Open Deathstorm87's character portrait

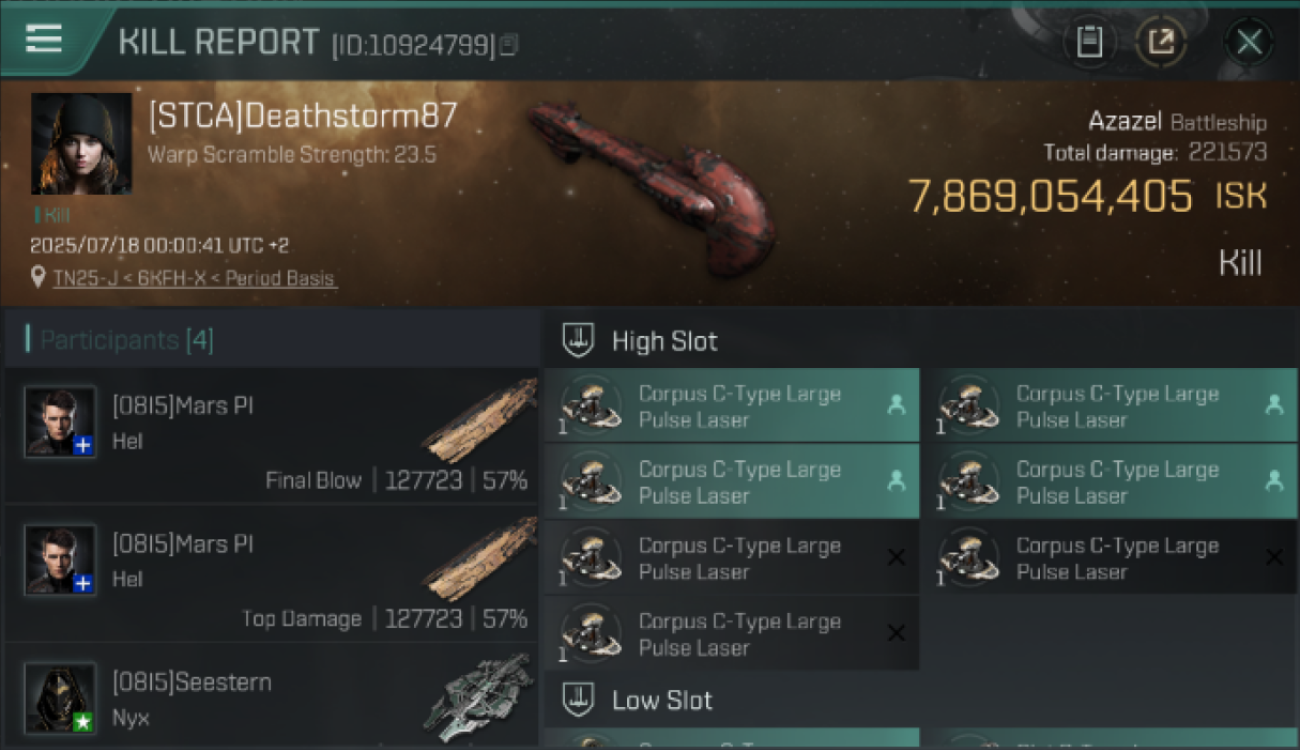(x=81, y=144)
